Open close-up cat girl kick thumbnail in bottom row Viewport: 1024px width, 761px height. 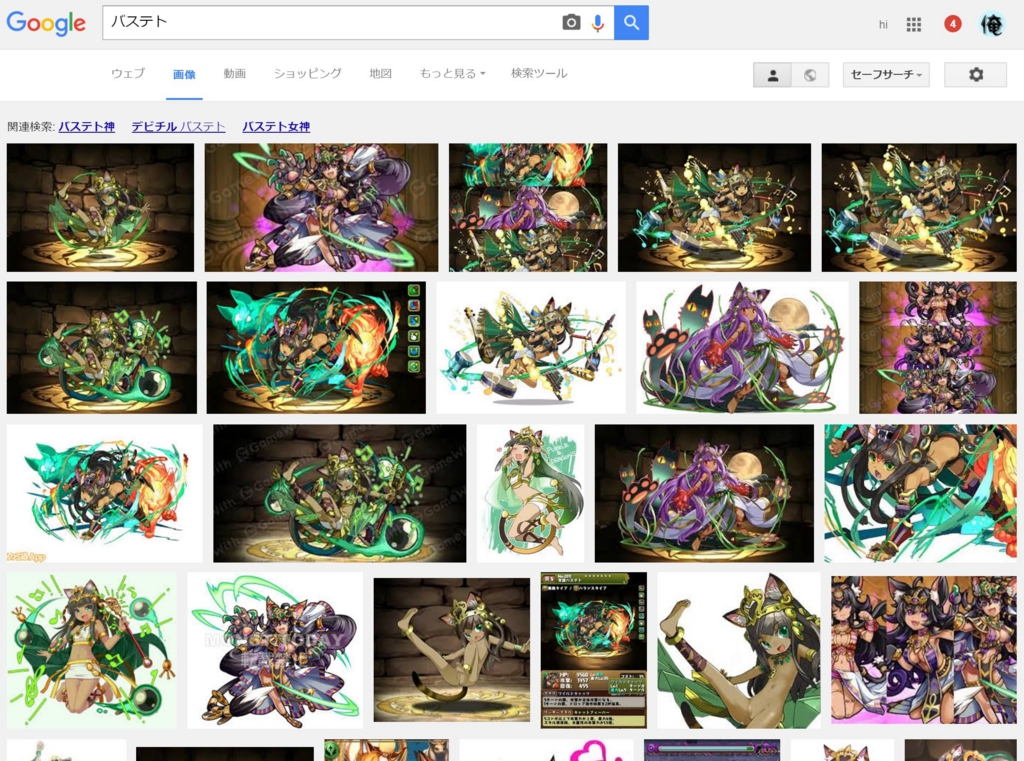tap(739, 650)
